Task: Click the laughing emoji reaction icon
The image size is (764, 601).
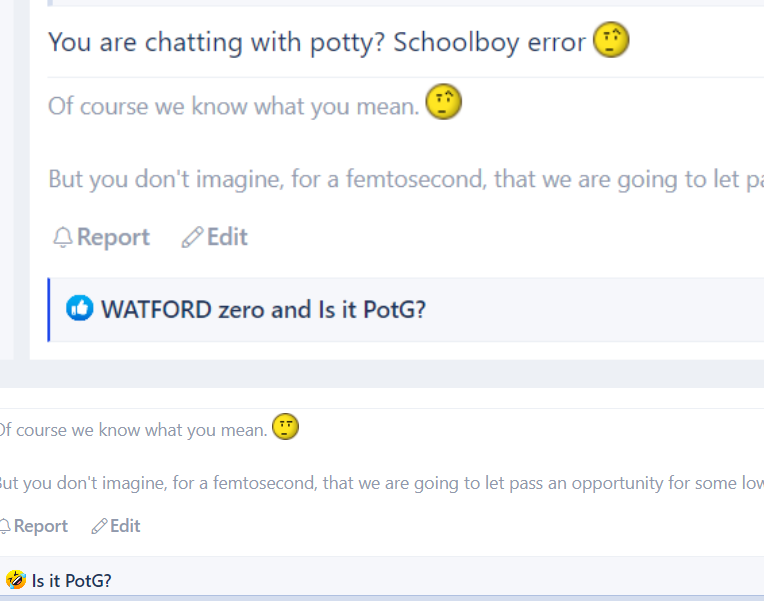Action: pos(16,580)
